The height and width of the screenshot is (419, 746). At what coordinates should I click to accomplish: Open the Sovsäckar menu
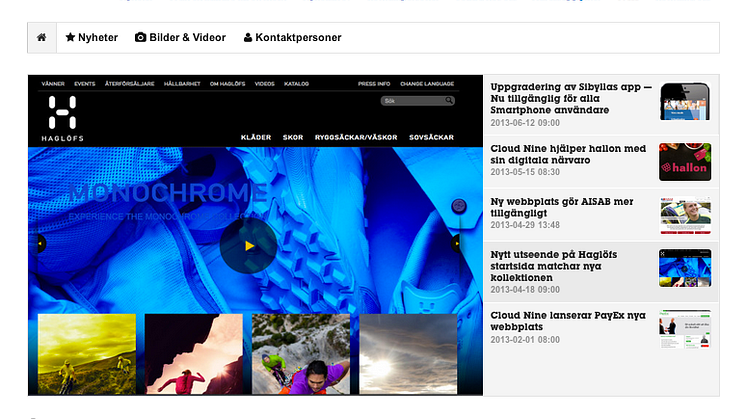click(432, 137)
